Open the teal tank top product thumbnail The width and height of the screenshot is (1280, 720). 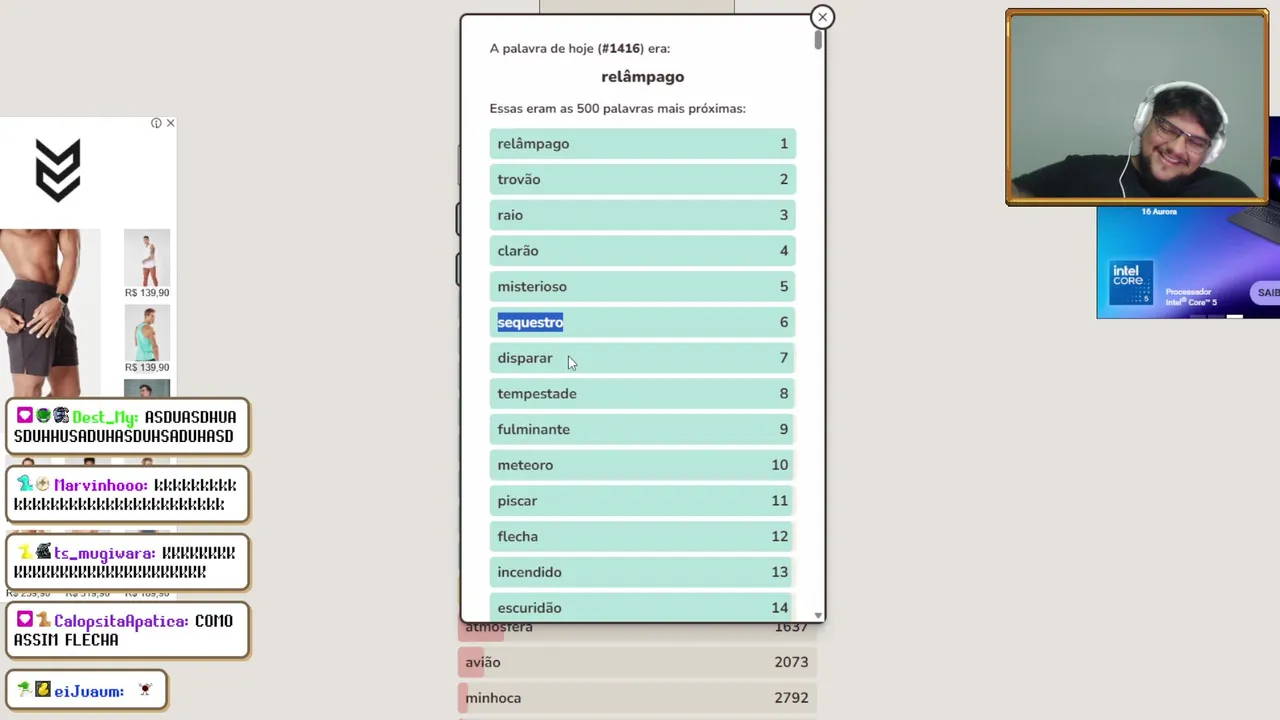tap(147, 334)
